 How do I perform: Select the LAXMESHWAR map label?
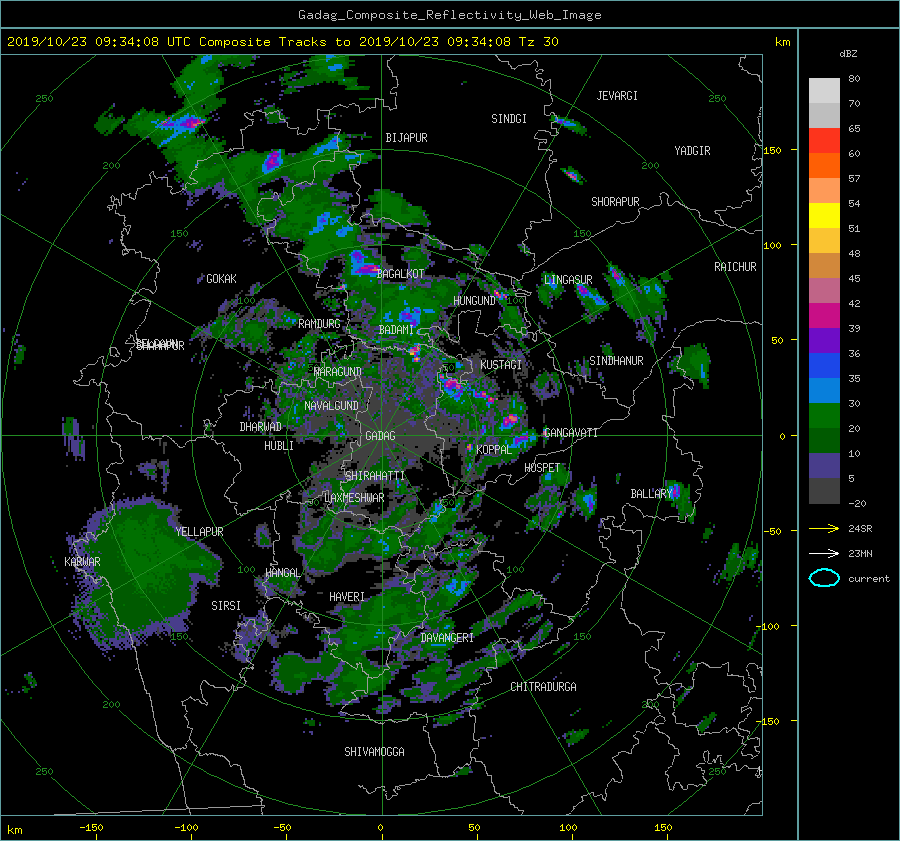354,498
